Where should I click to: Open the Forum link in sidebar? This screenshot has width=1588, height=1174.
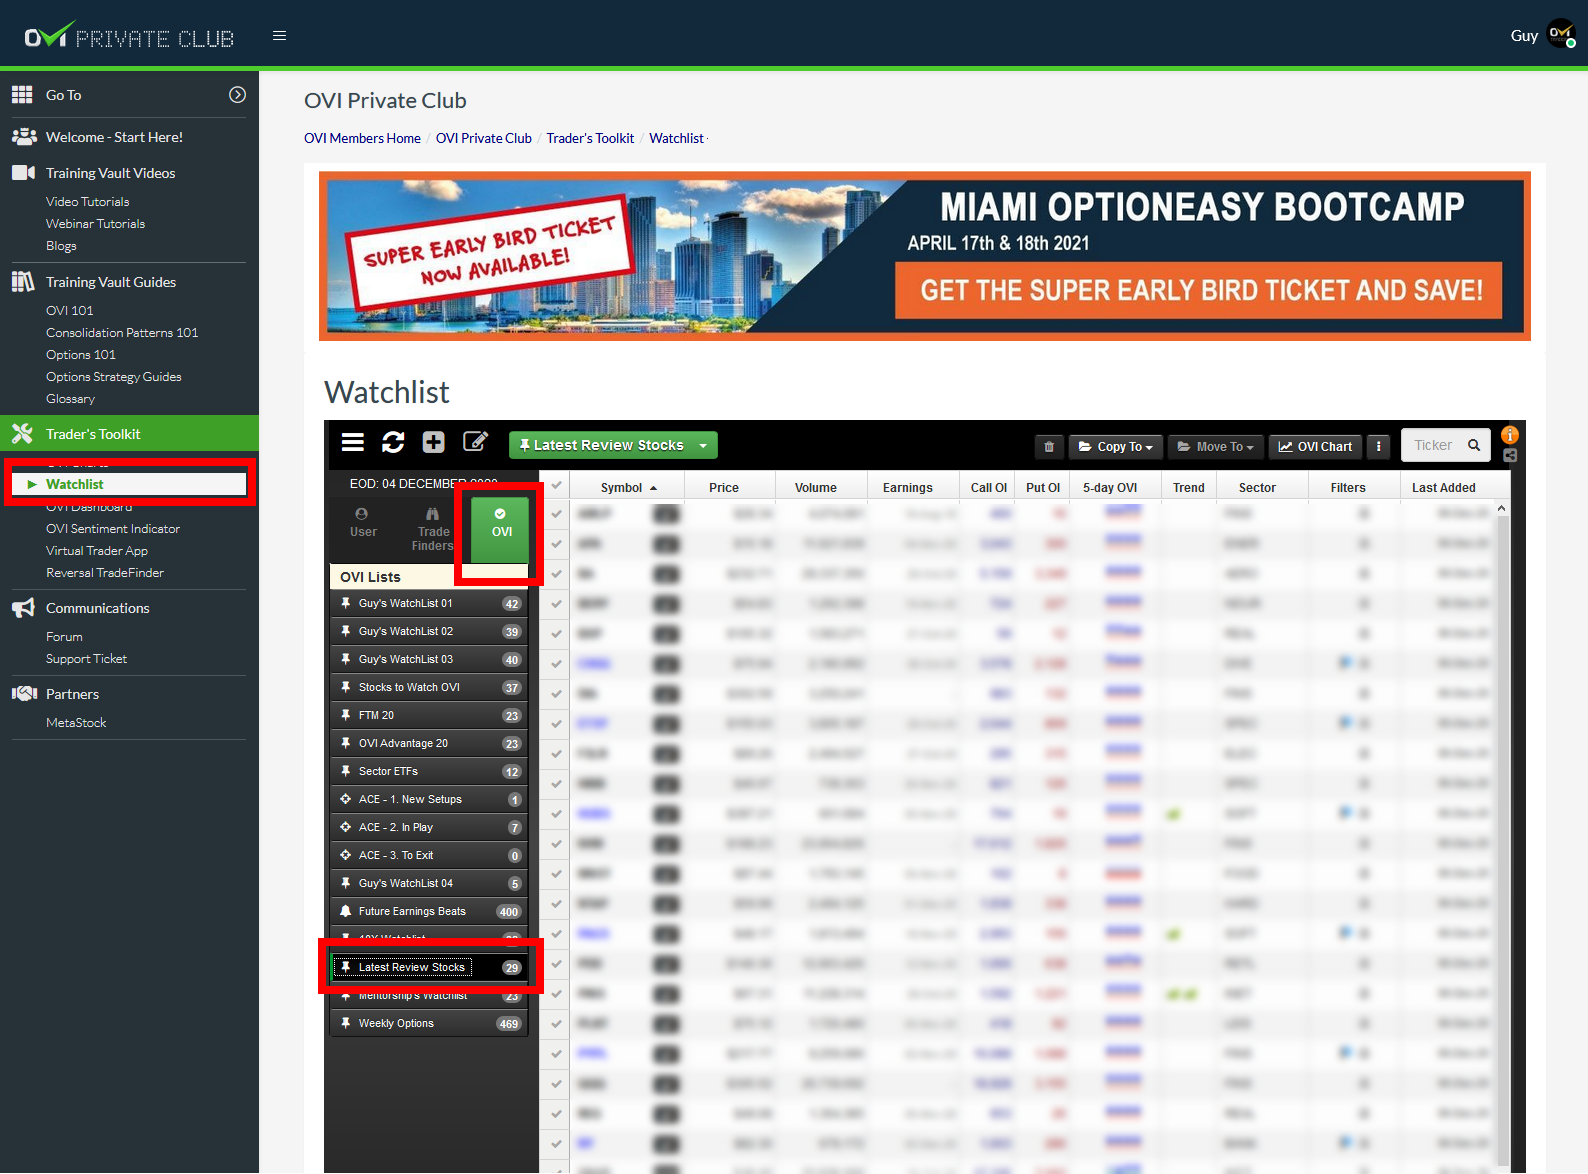pos(64,637)
